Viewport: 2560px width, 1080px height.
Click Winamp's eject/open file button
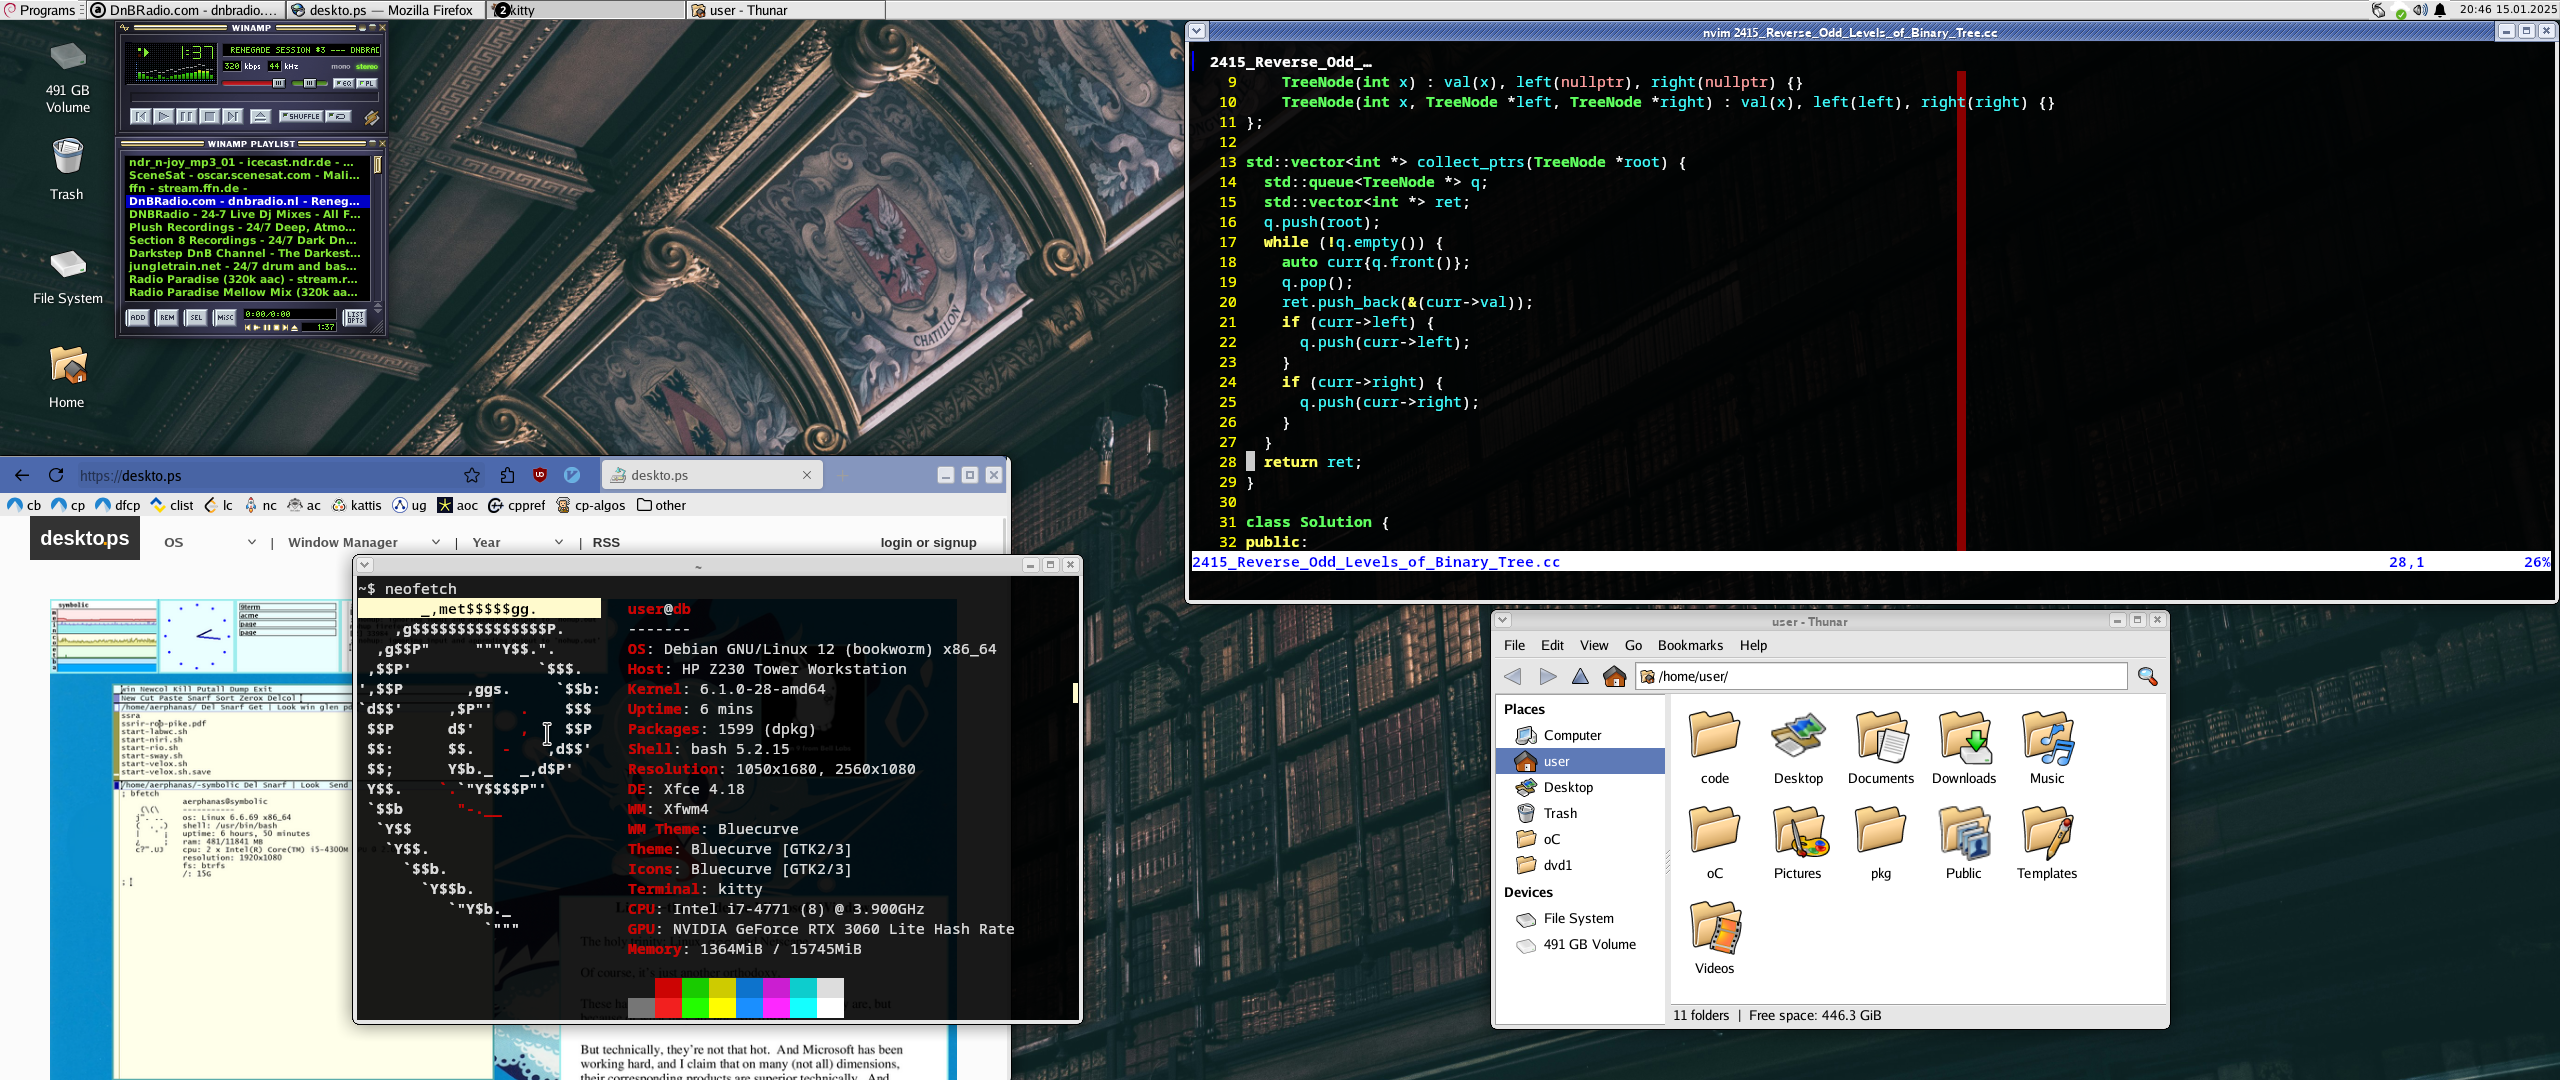coord(260,117)
